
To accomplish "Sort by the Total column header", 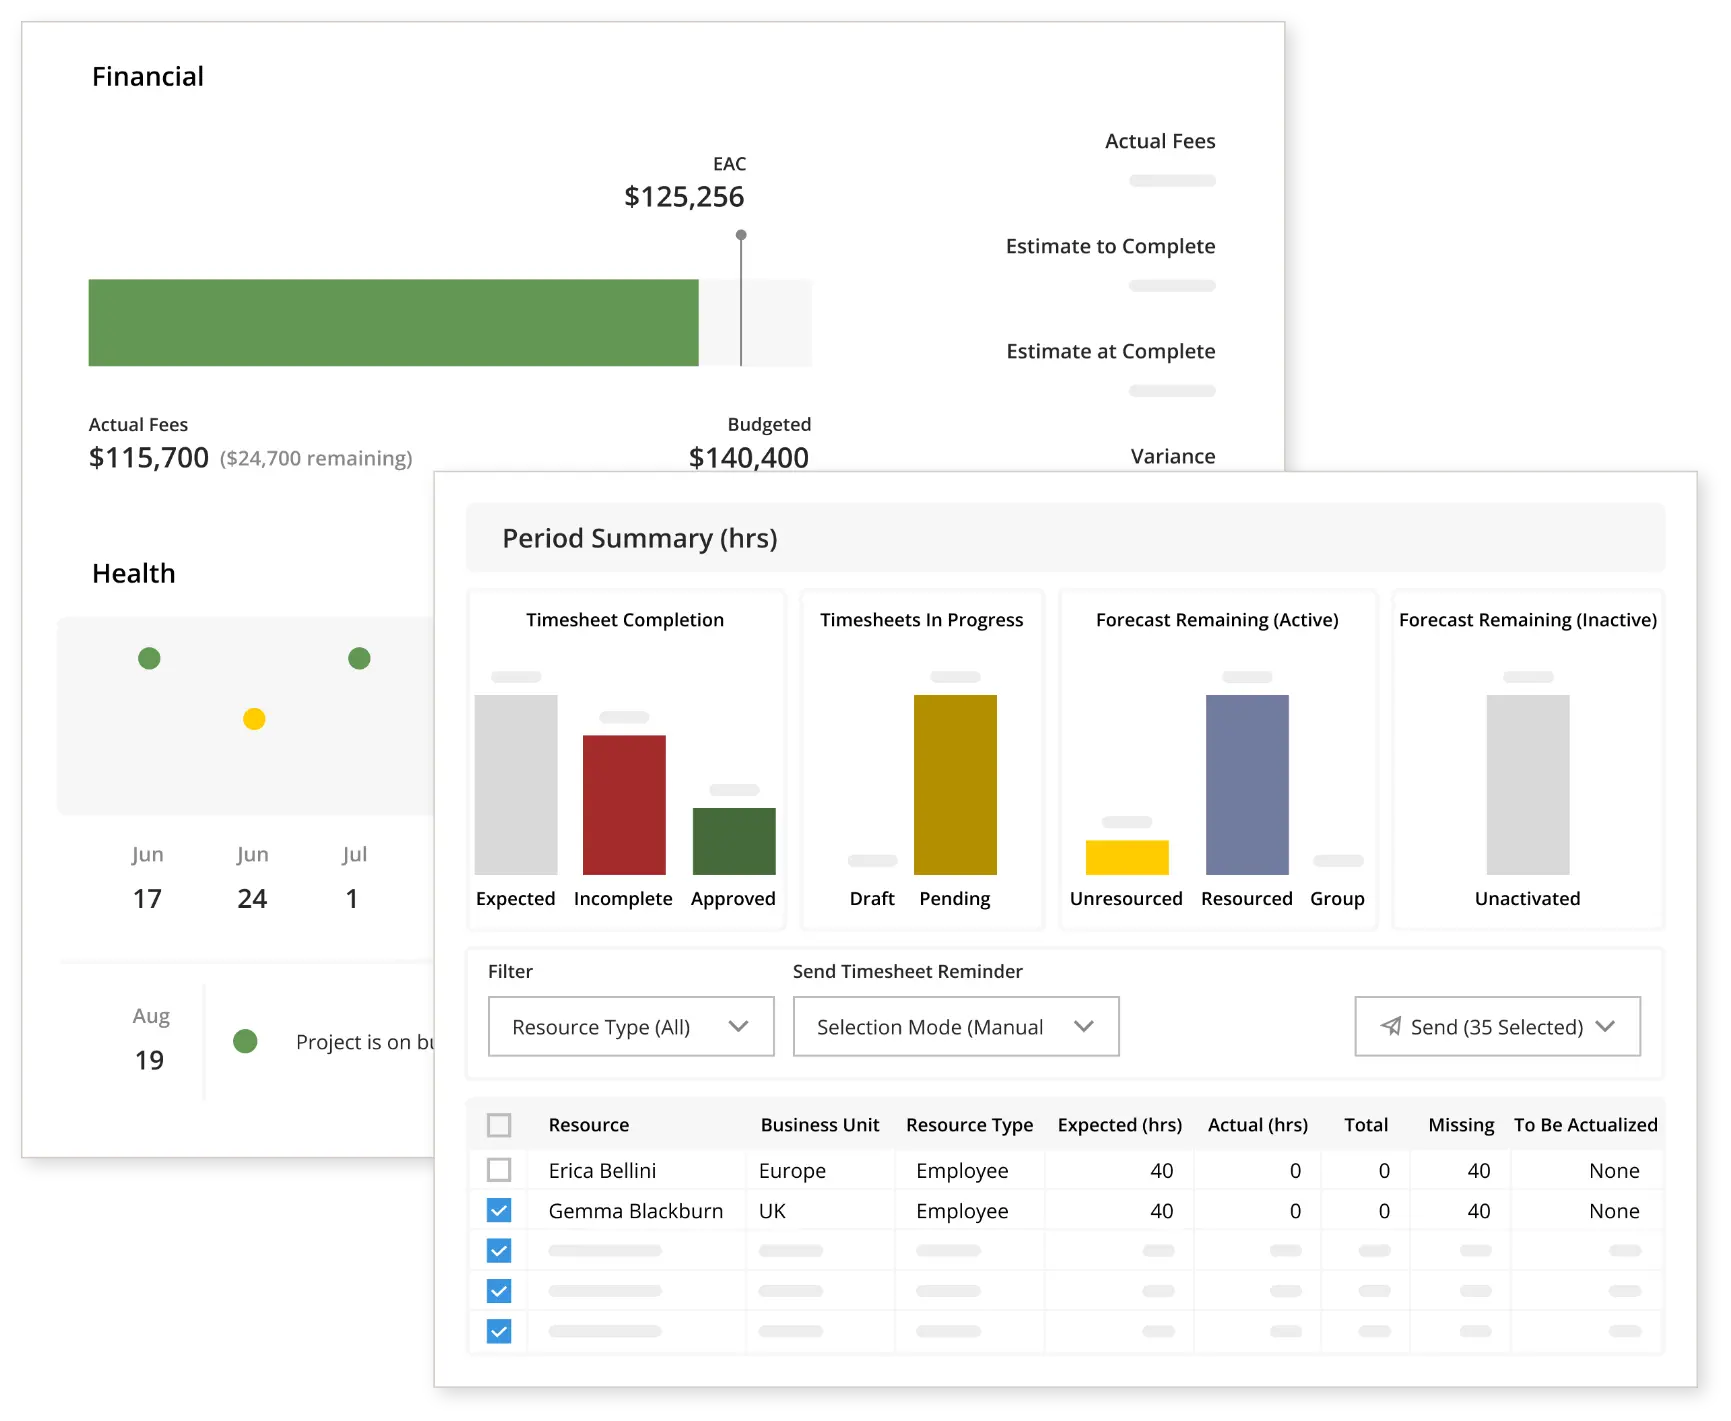I will pos(1366,1125).
